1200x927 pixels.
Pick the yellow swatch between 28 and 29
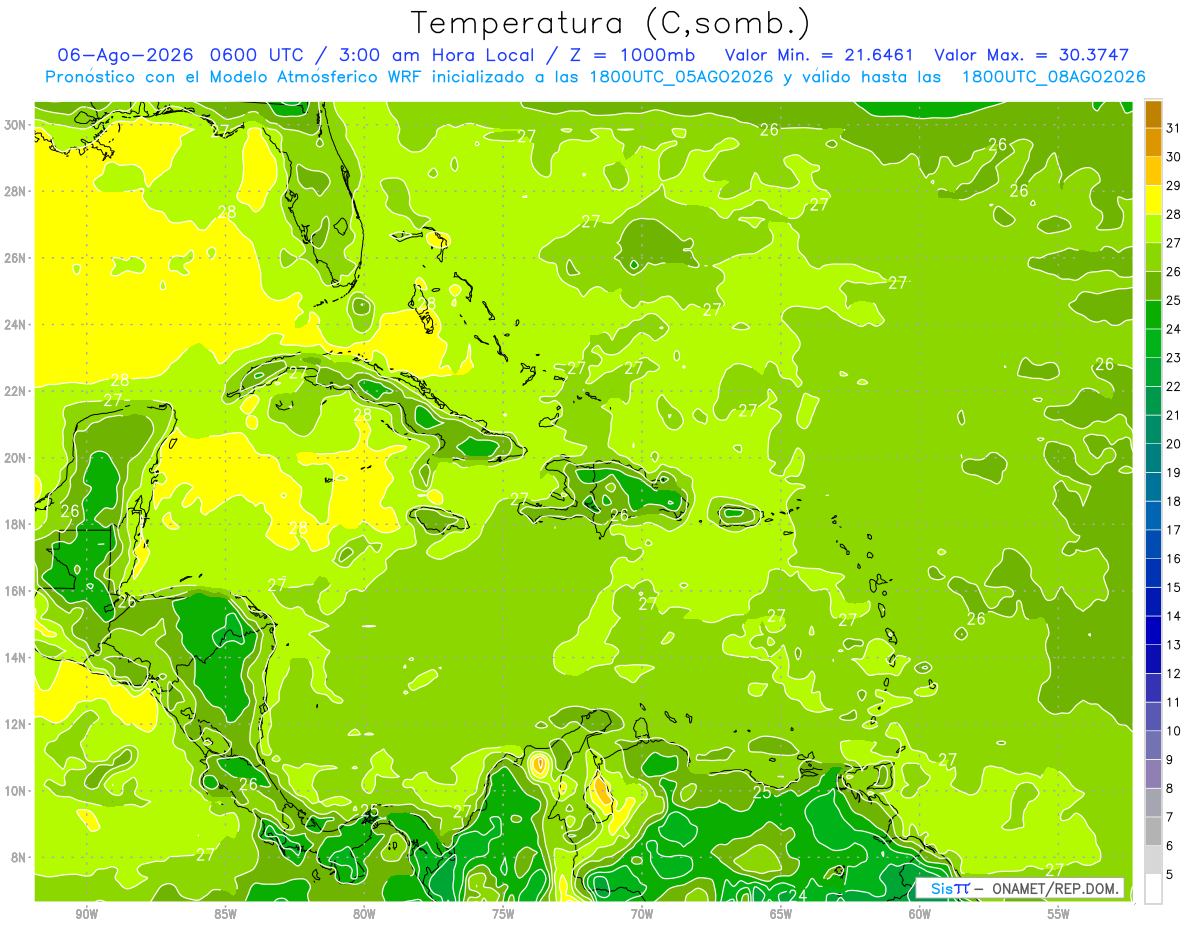coord(1153,199)
